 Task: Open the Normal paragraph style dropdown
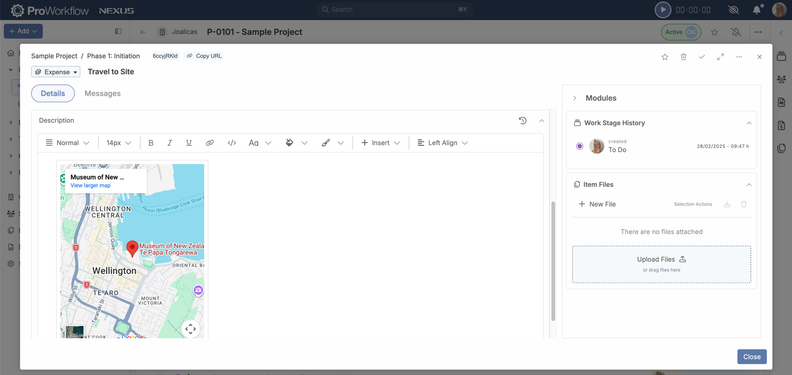pos(68,143)
